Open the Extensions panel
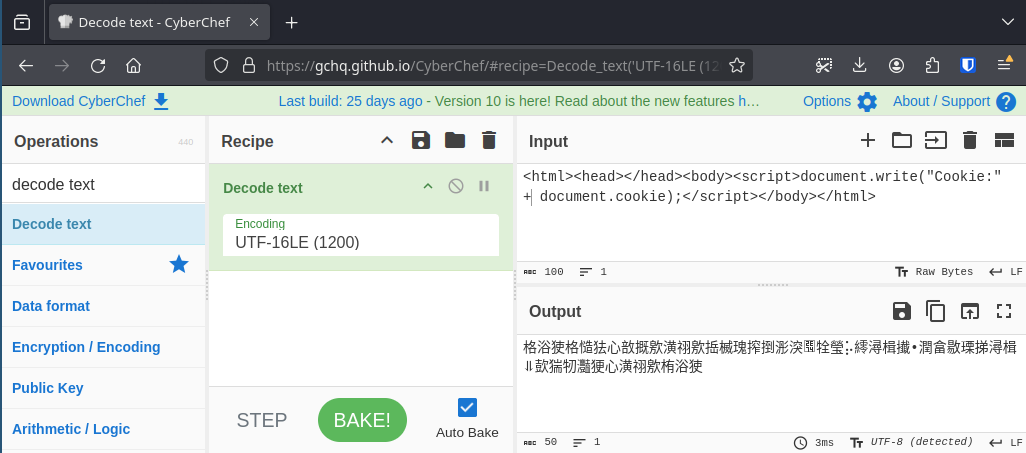 pyautogui.click(x=932, y=65)
